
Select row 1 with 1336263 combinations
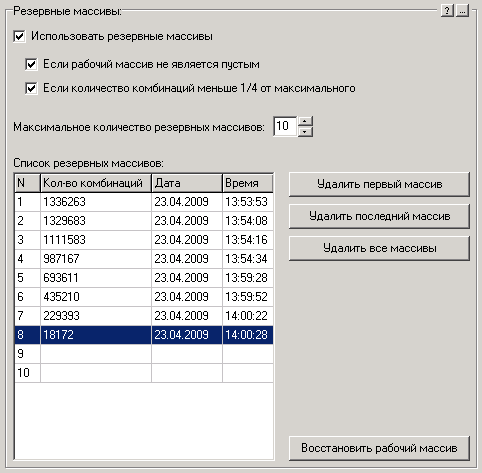144,202
